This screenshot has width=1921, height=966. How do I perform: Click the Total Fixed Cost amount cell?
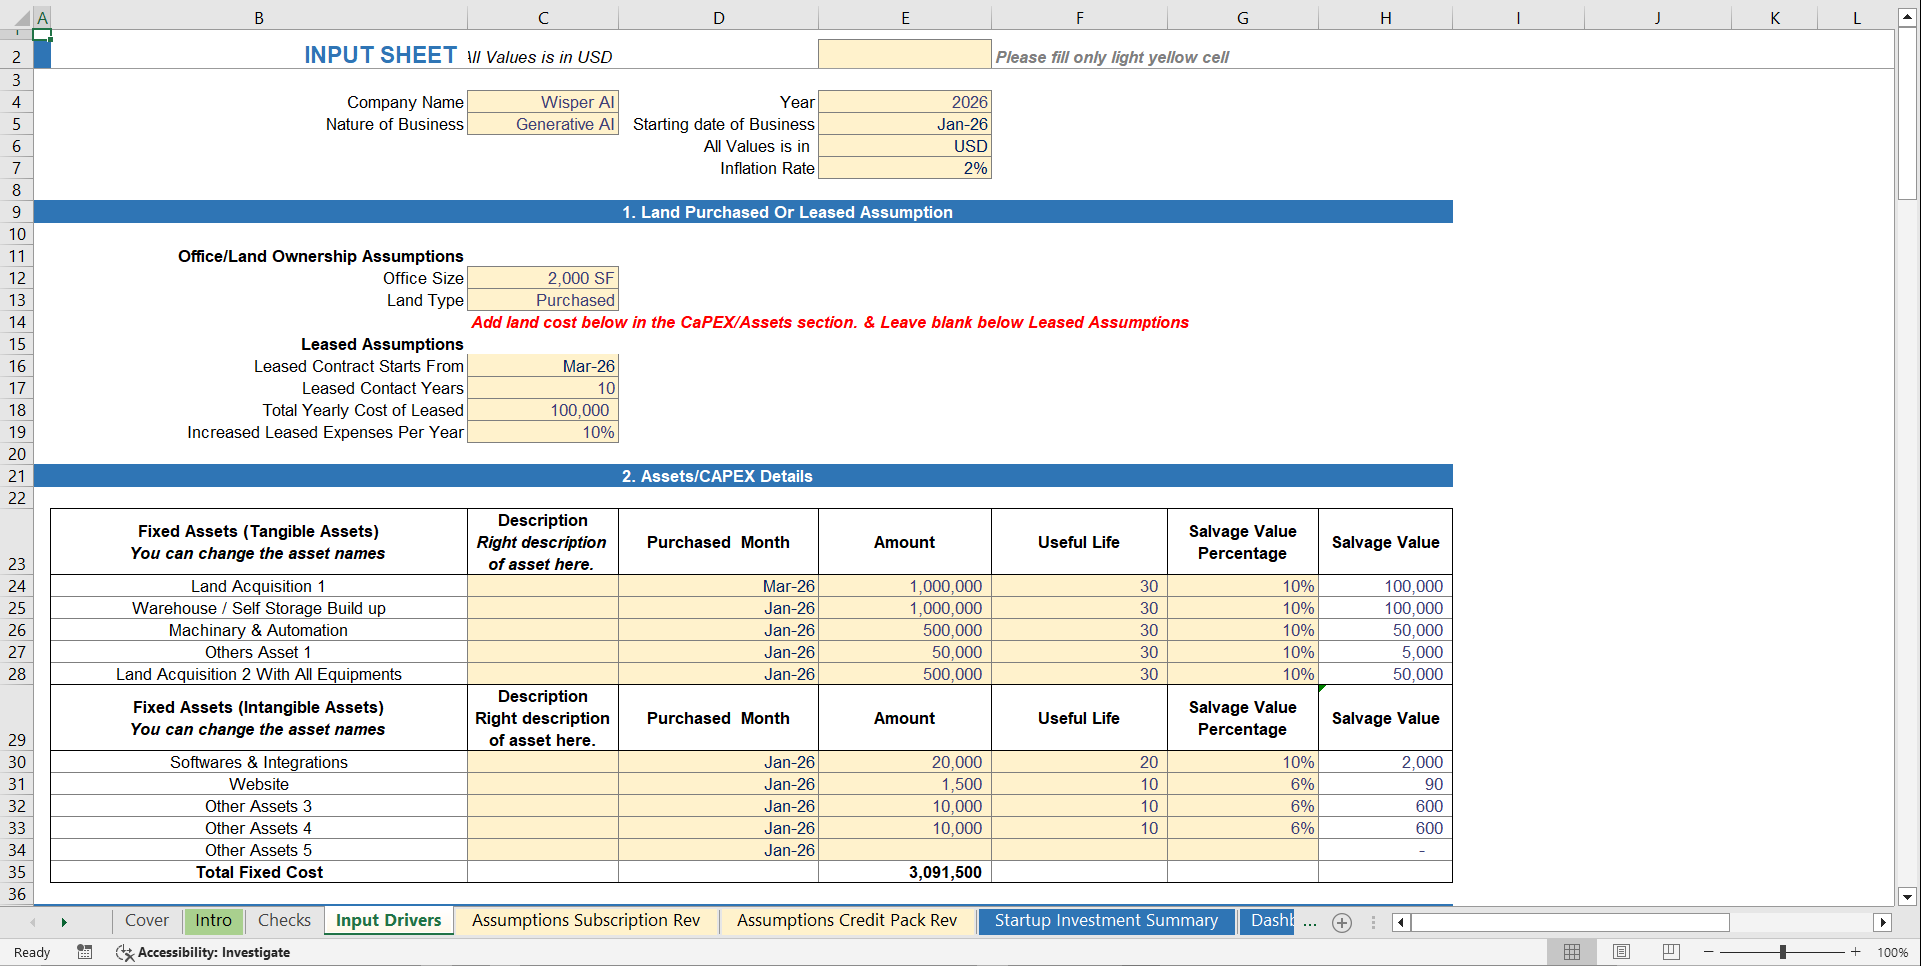point(904,871)
